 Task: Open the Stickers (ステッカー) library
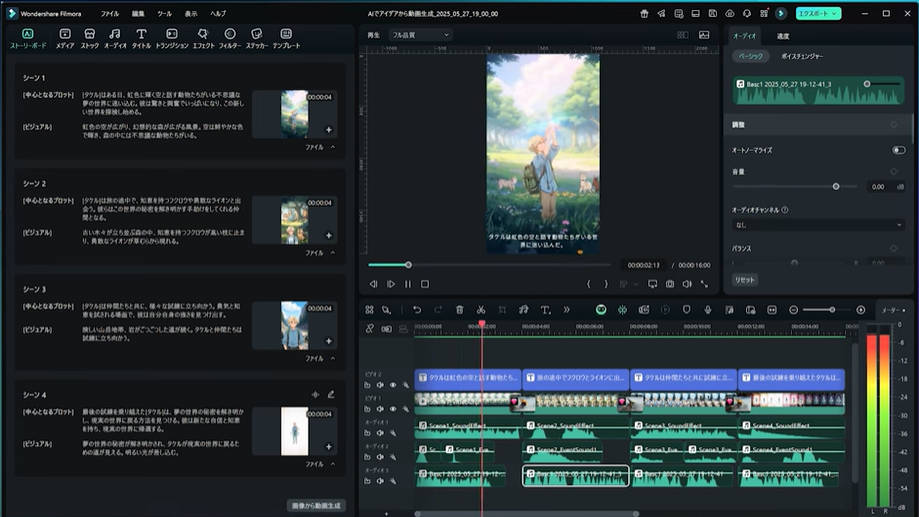(x=257, y=38)
